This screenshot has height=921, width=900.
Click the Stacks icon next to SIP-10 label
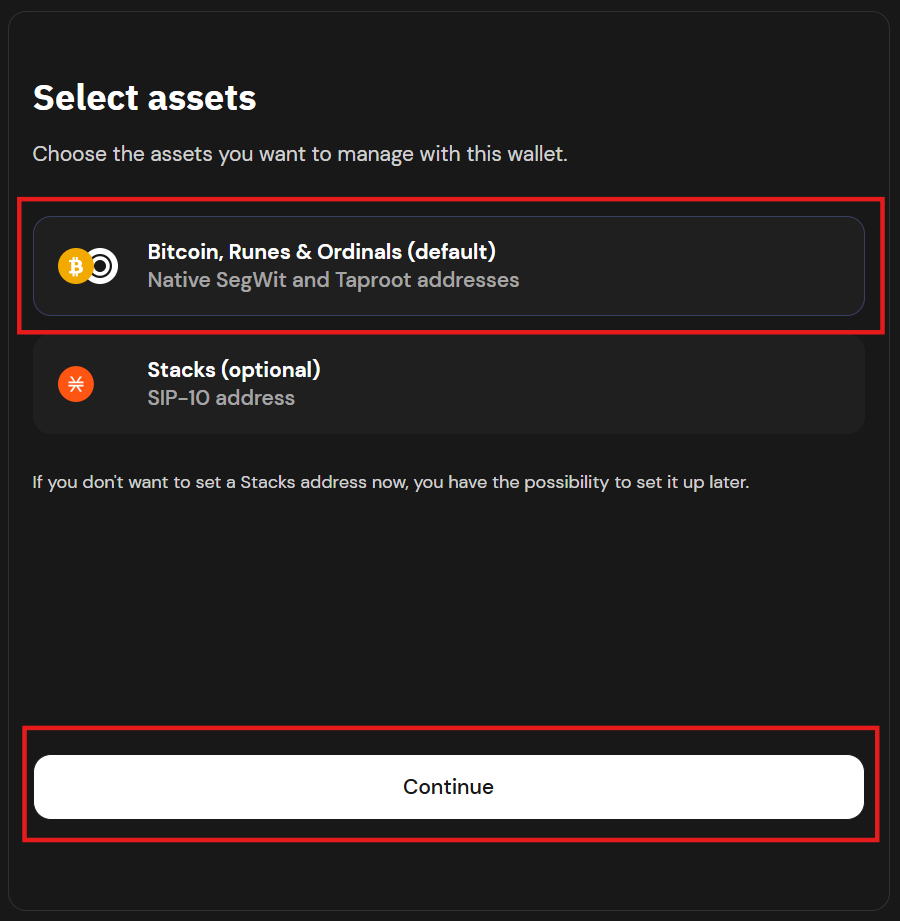pyautogui.click(x=75, y=384)
